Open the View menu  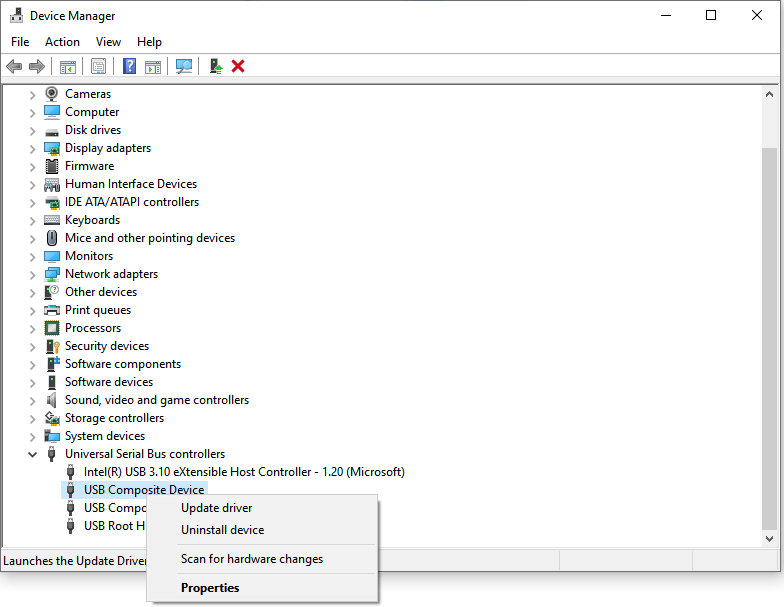[108, 42]
